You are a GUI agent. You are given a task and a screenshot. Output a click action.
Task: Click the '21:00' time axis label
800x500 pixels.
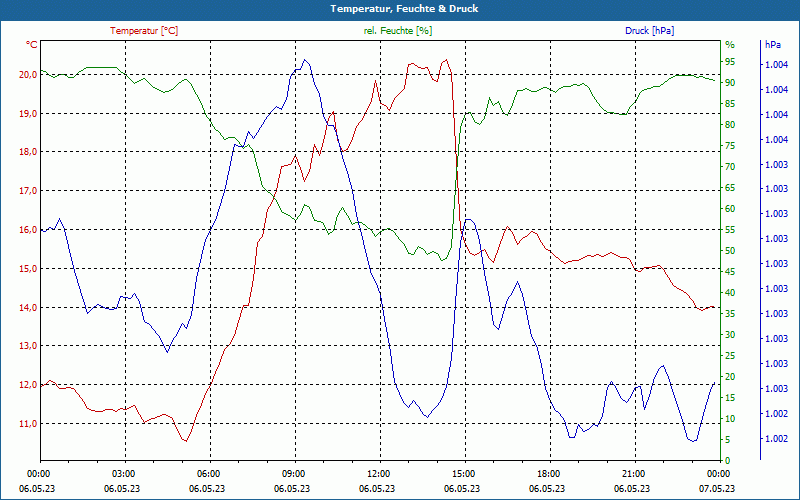pyautogui.click(x=634, y=473)
